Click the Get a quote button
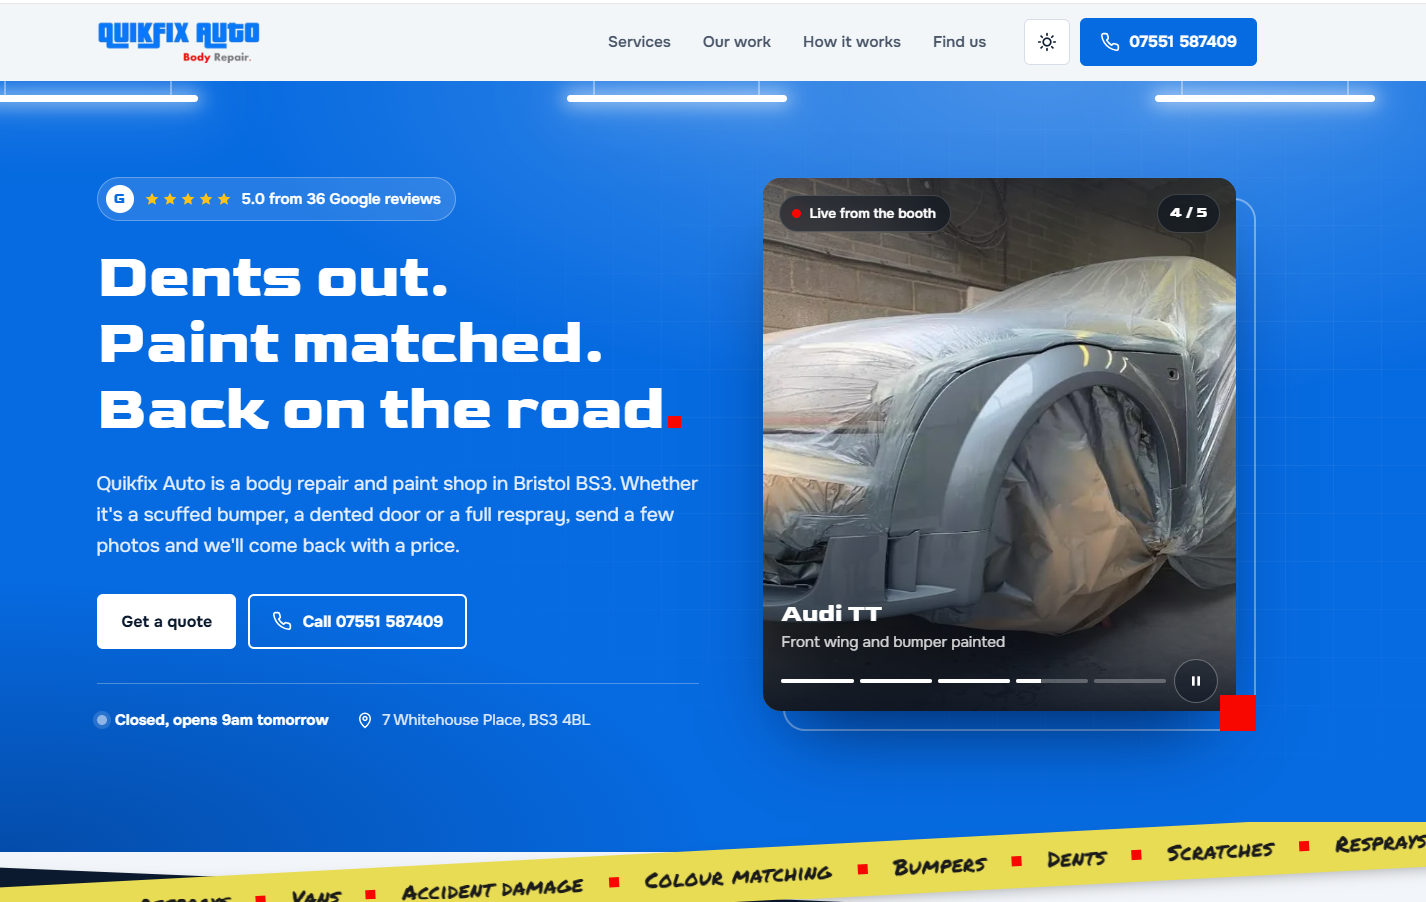The image size is (1426, 902). pos(166,621)
